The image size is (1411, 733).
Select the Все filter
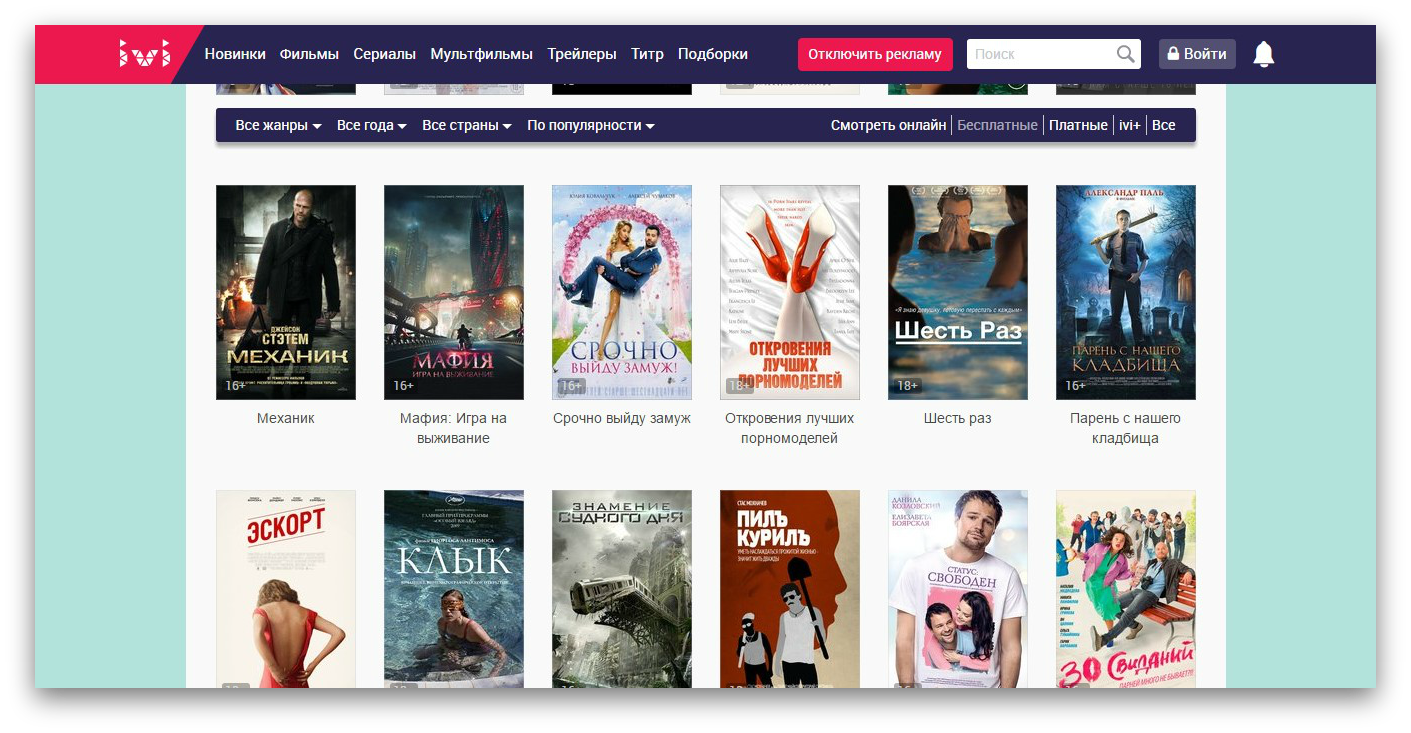1163,125
